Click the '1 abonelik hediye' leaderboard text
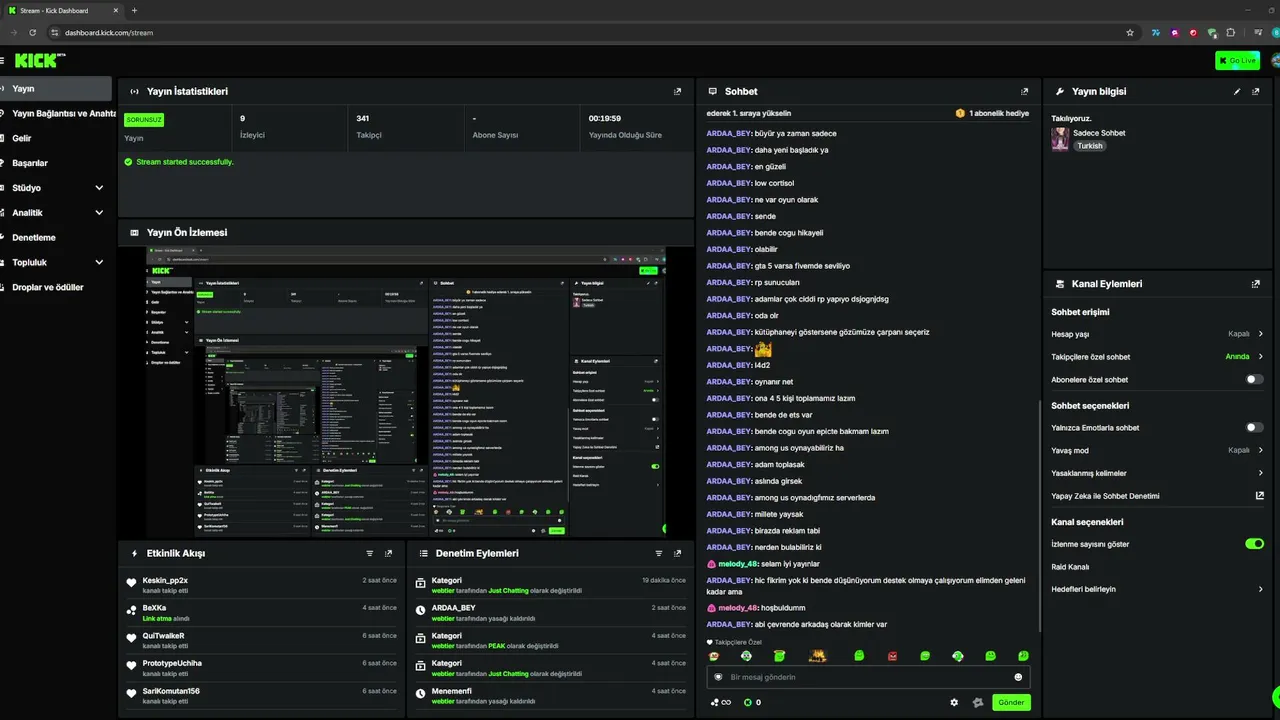This screenshot has width=1280, height=720. tap(999, 113)
